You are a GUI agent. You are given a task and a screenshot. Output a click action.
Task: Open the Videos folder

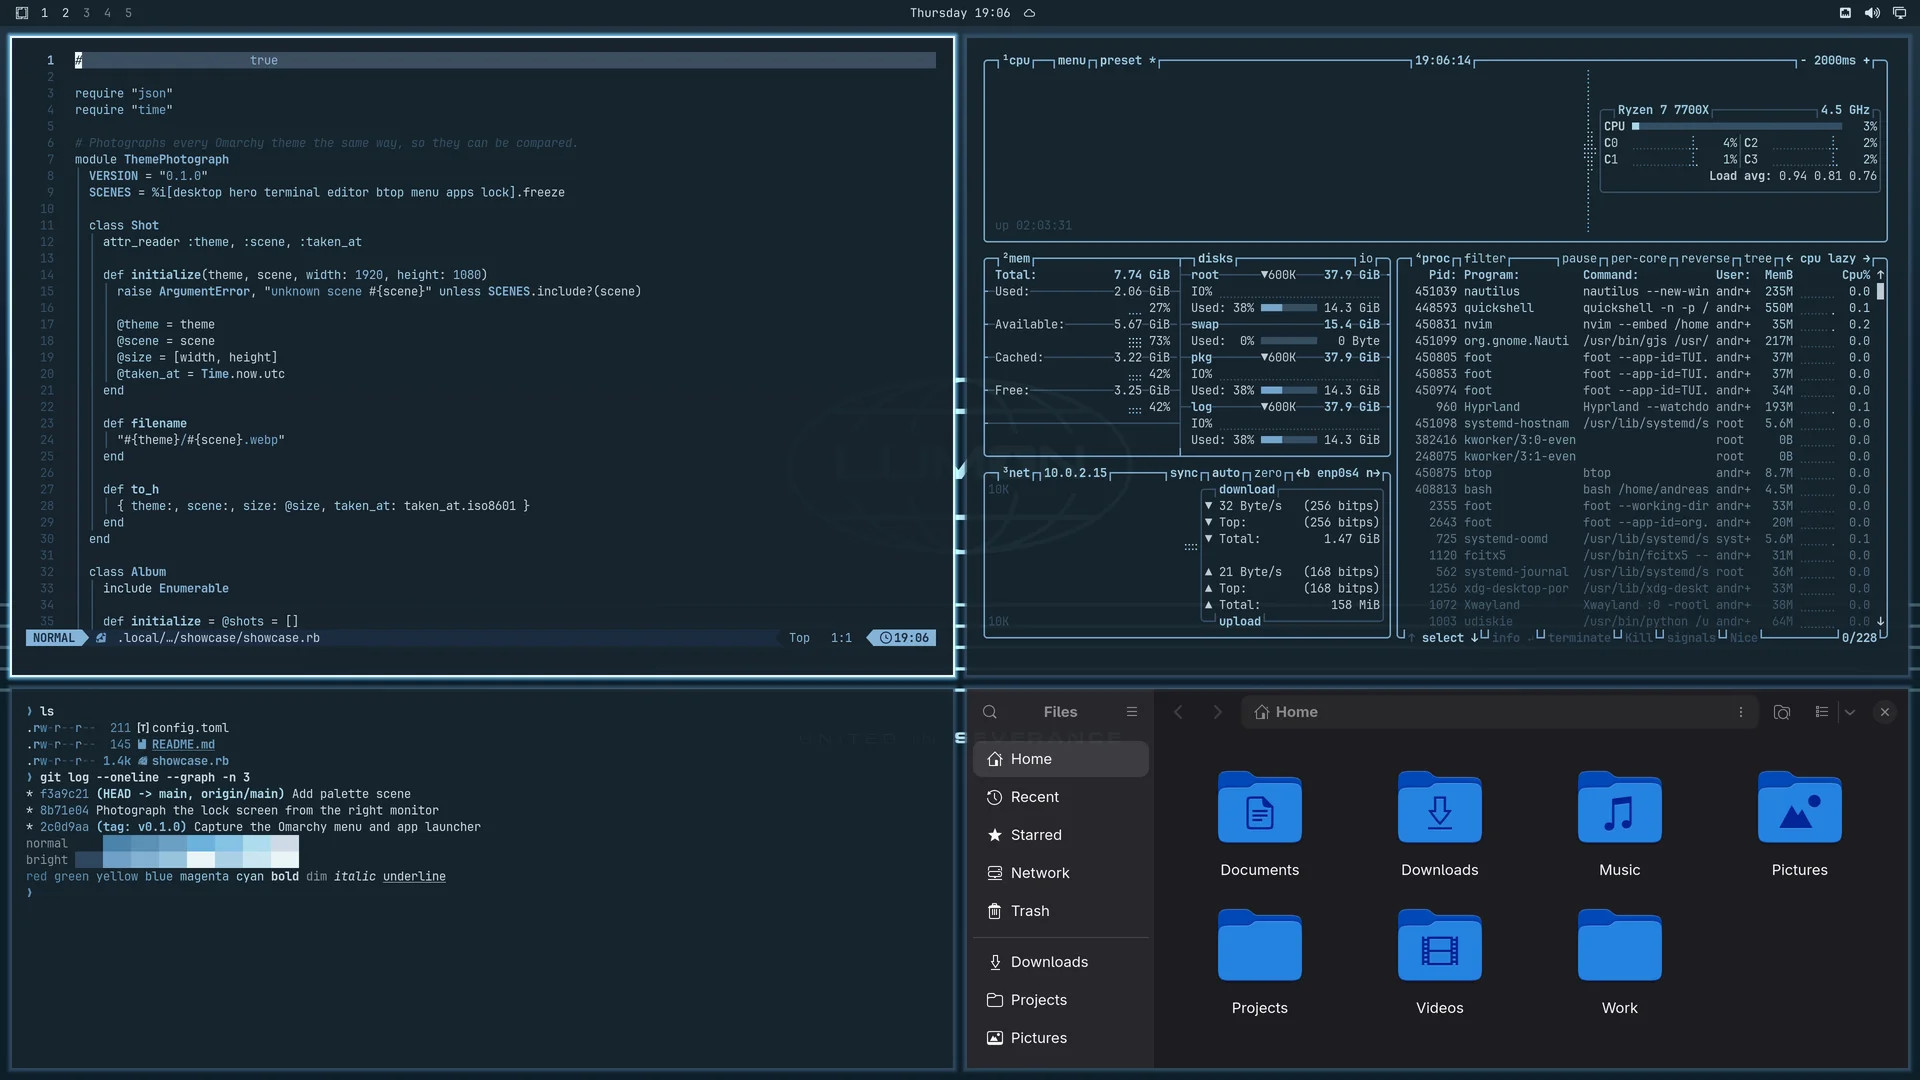pos(1440,962)
